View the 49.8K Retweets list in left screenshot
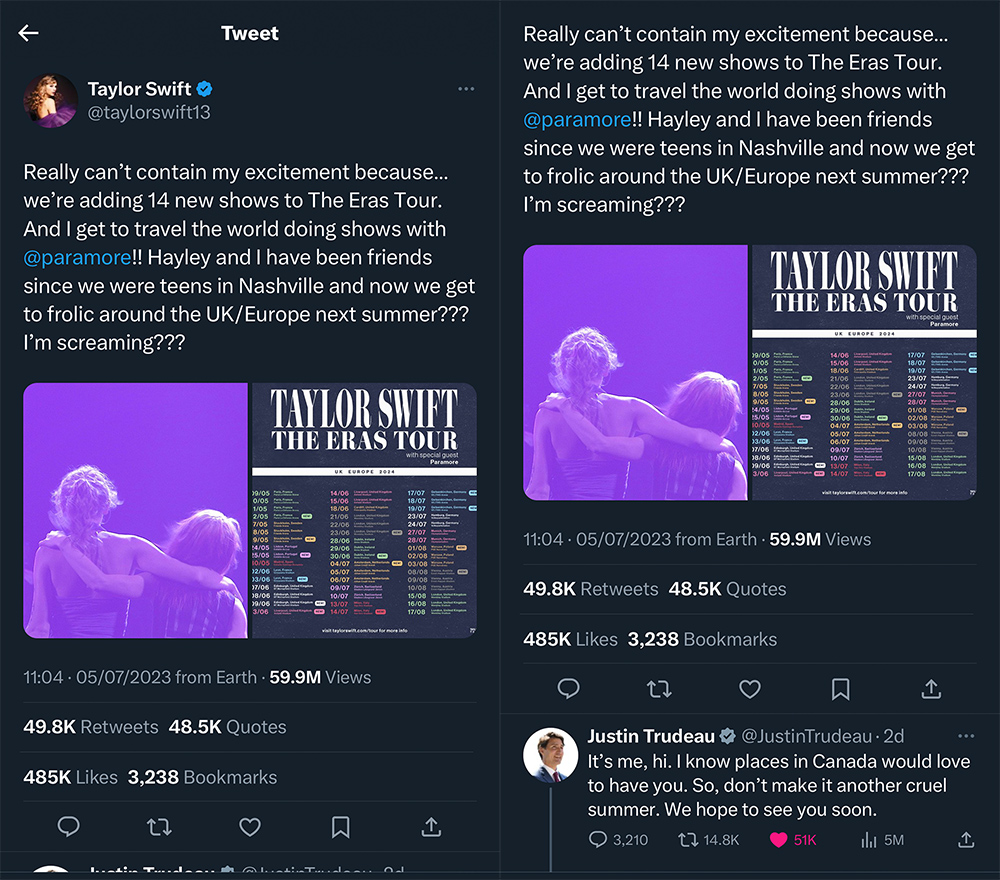This screenshot has width=1000, height=880. pyautogui.click(x=90, y=727)
